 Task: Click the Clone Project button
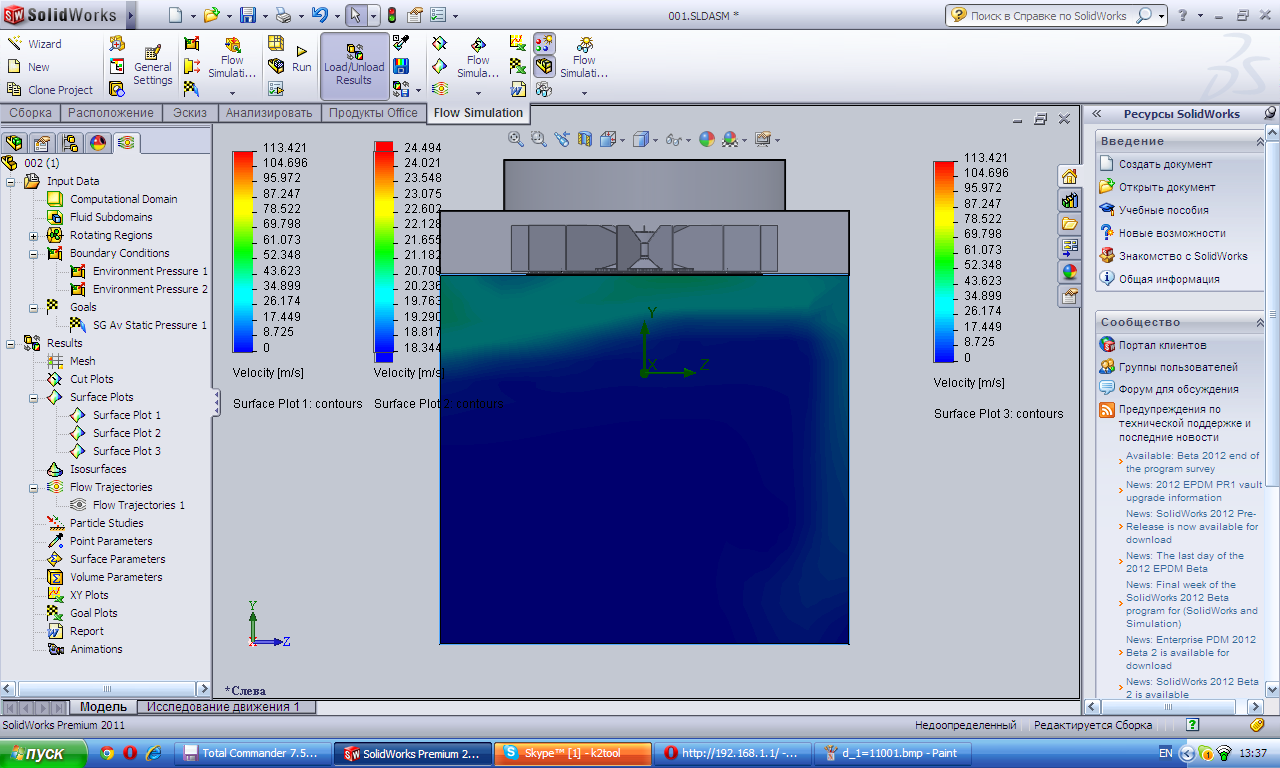click(x=60, y=90)
